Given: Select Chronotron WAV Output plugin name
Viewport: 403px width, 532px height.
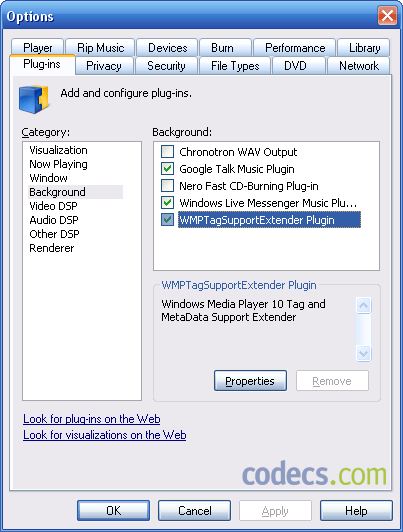Looking at the screenshot, I should (x=238, y=152).
